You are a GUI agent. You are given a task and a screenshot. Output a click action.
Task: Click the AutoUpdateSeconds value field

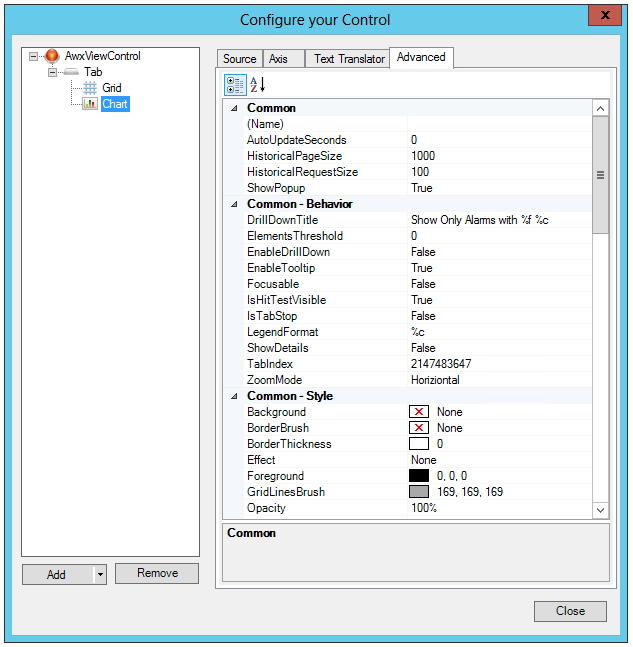coord(500,140)
